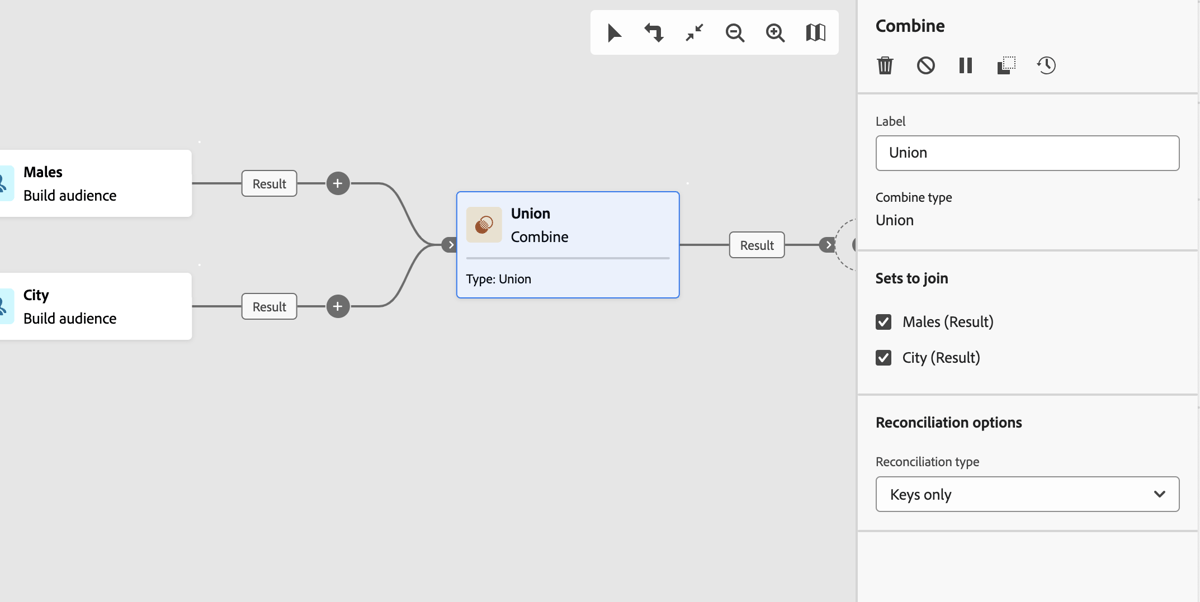Image resolution: width=1200 pixels, height=602 pixels.
Task: Copy the Union activity using the duplicate icon
Action: (1005, 65)
